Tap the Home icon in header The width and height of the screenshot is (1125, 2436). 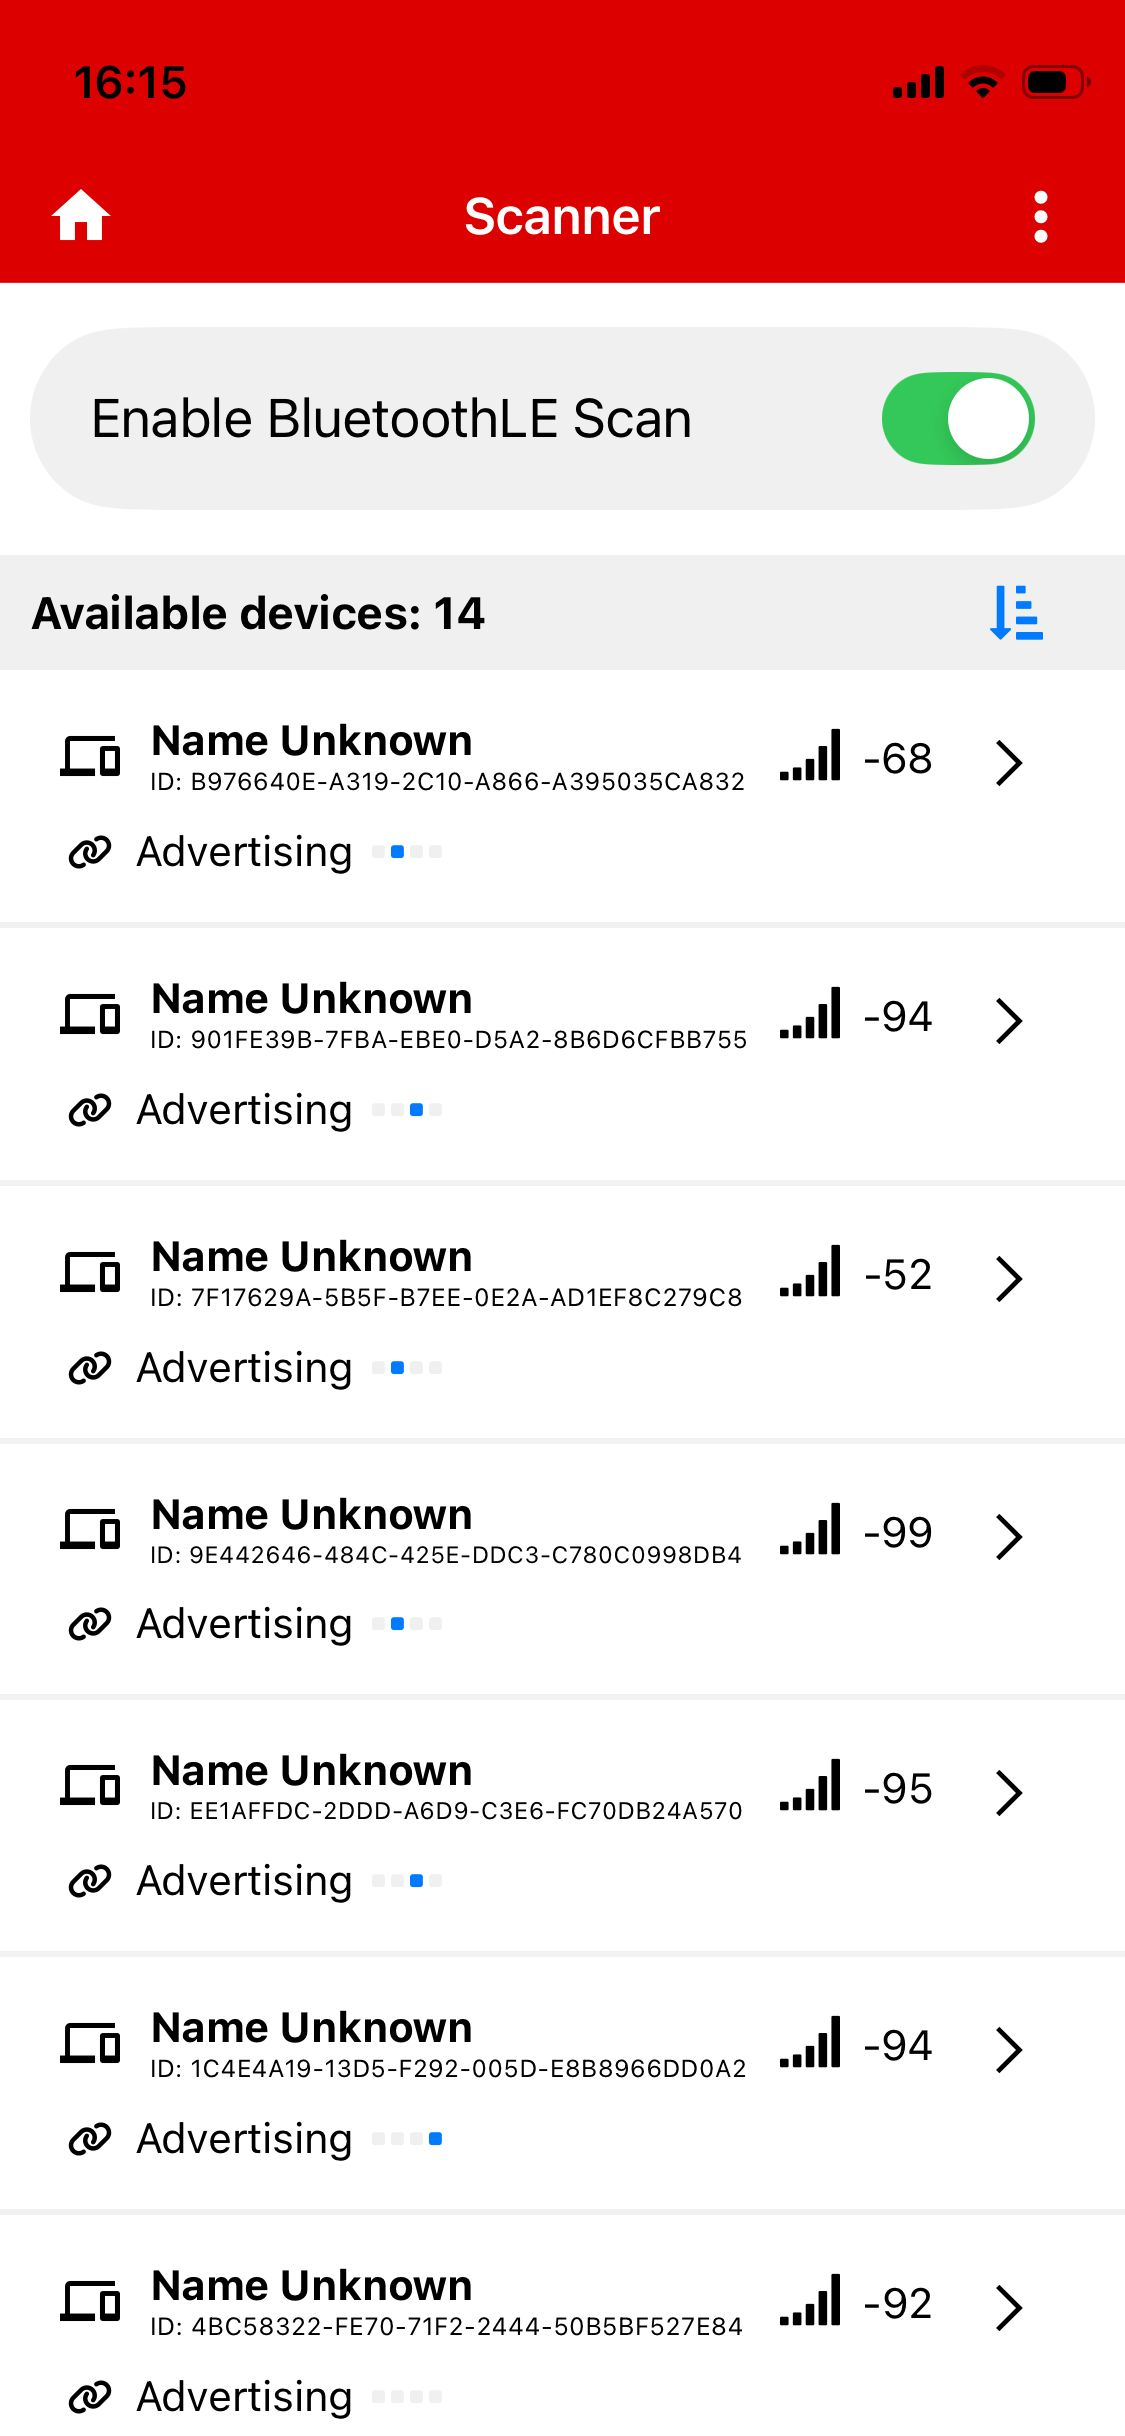81,216
